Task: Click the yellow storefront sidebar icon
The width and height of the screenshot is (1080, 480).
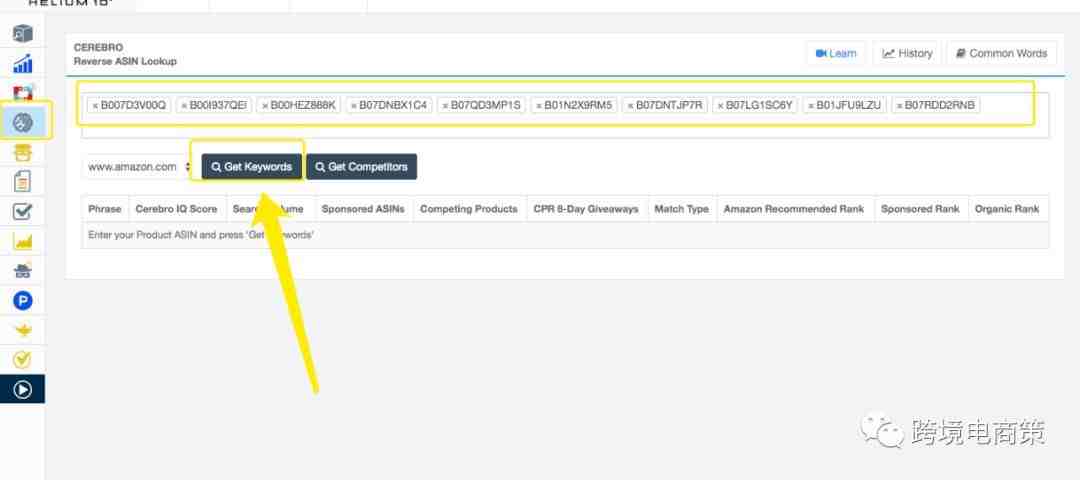Action: (x=22, y=152)
